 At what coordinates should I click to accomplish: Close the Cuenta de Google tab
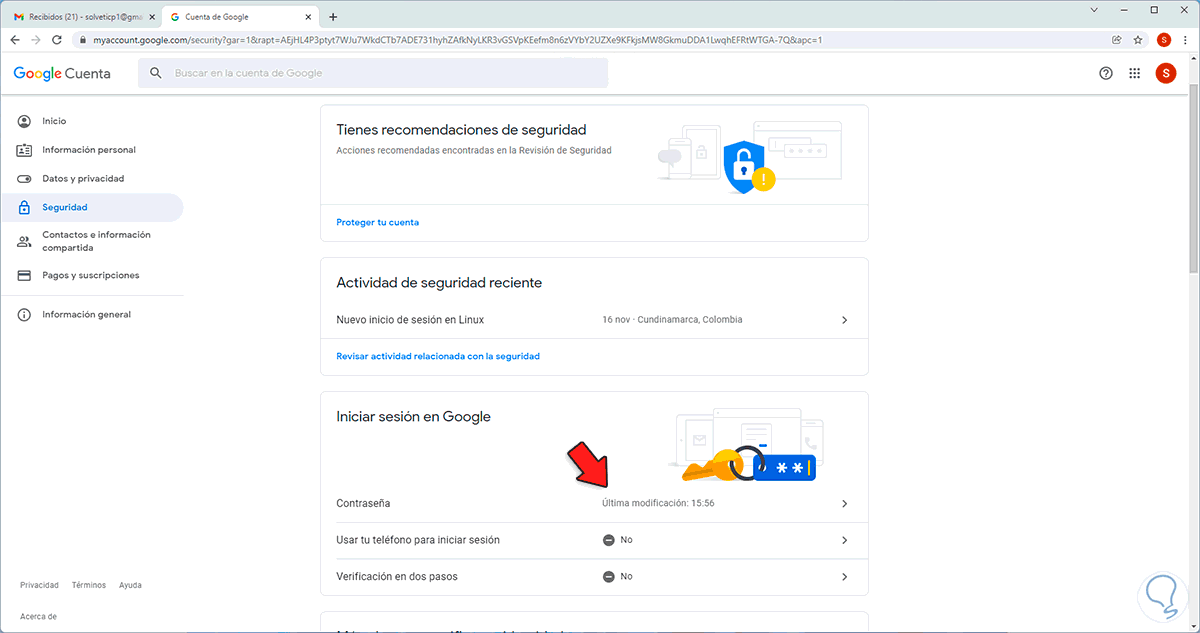click(308, 17)
